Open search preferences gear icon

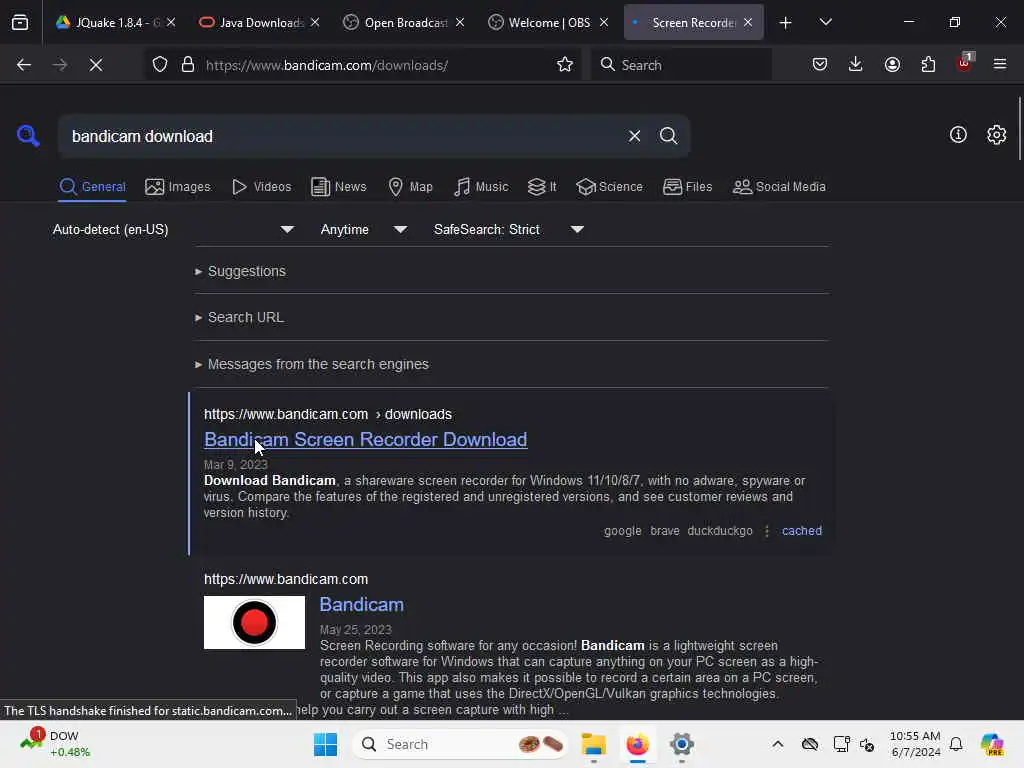point(997,135)
